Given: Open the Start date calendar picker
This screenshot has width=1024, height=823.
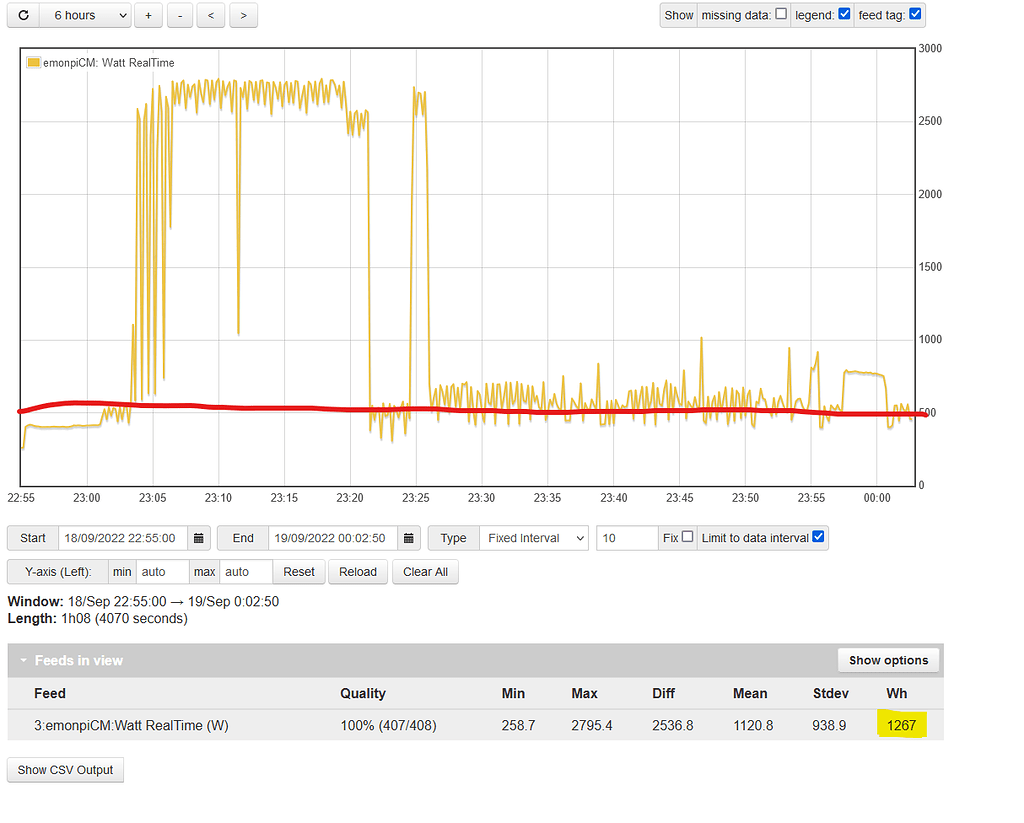Looking at the screenshot, I should click(x=198, y=537).
